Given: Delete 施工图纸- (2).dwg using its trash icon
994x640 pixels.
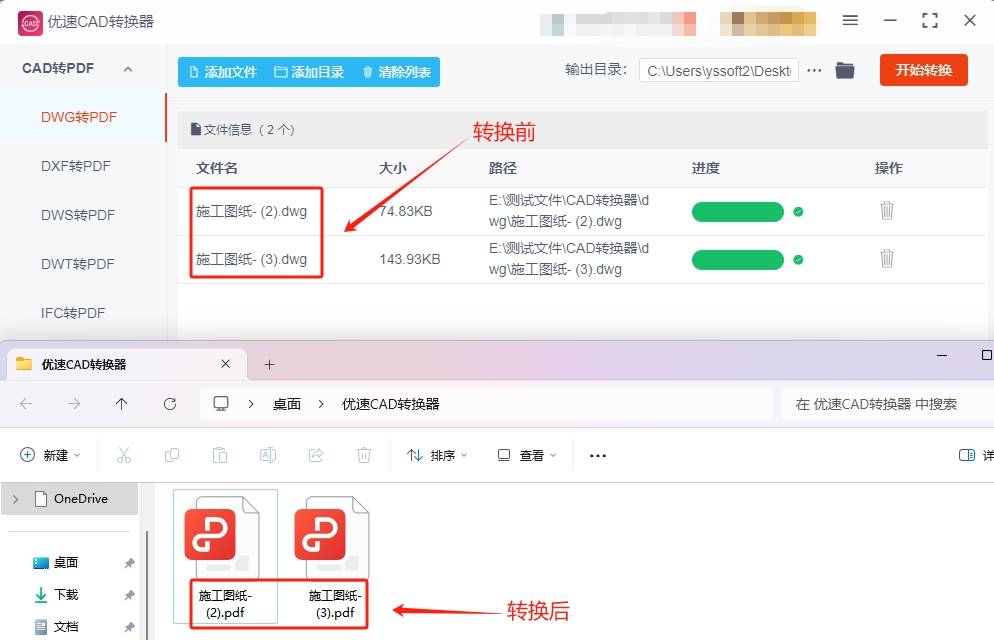Looking at the screenshot, I should point(886,212).
